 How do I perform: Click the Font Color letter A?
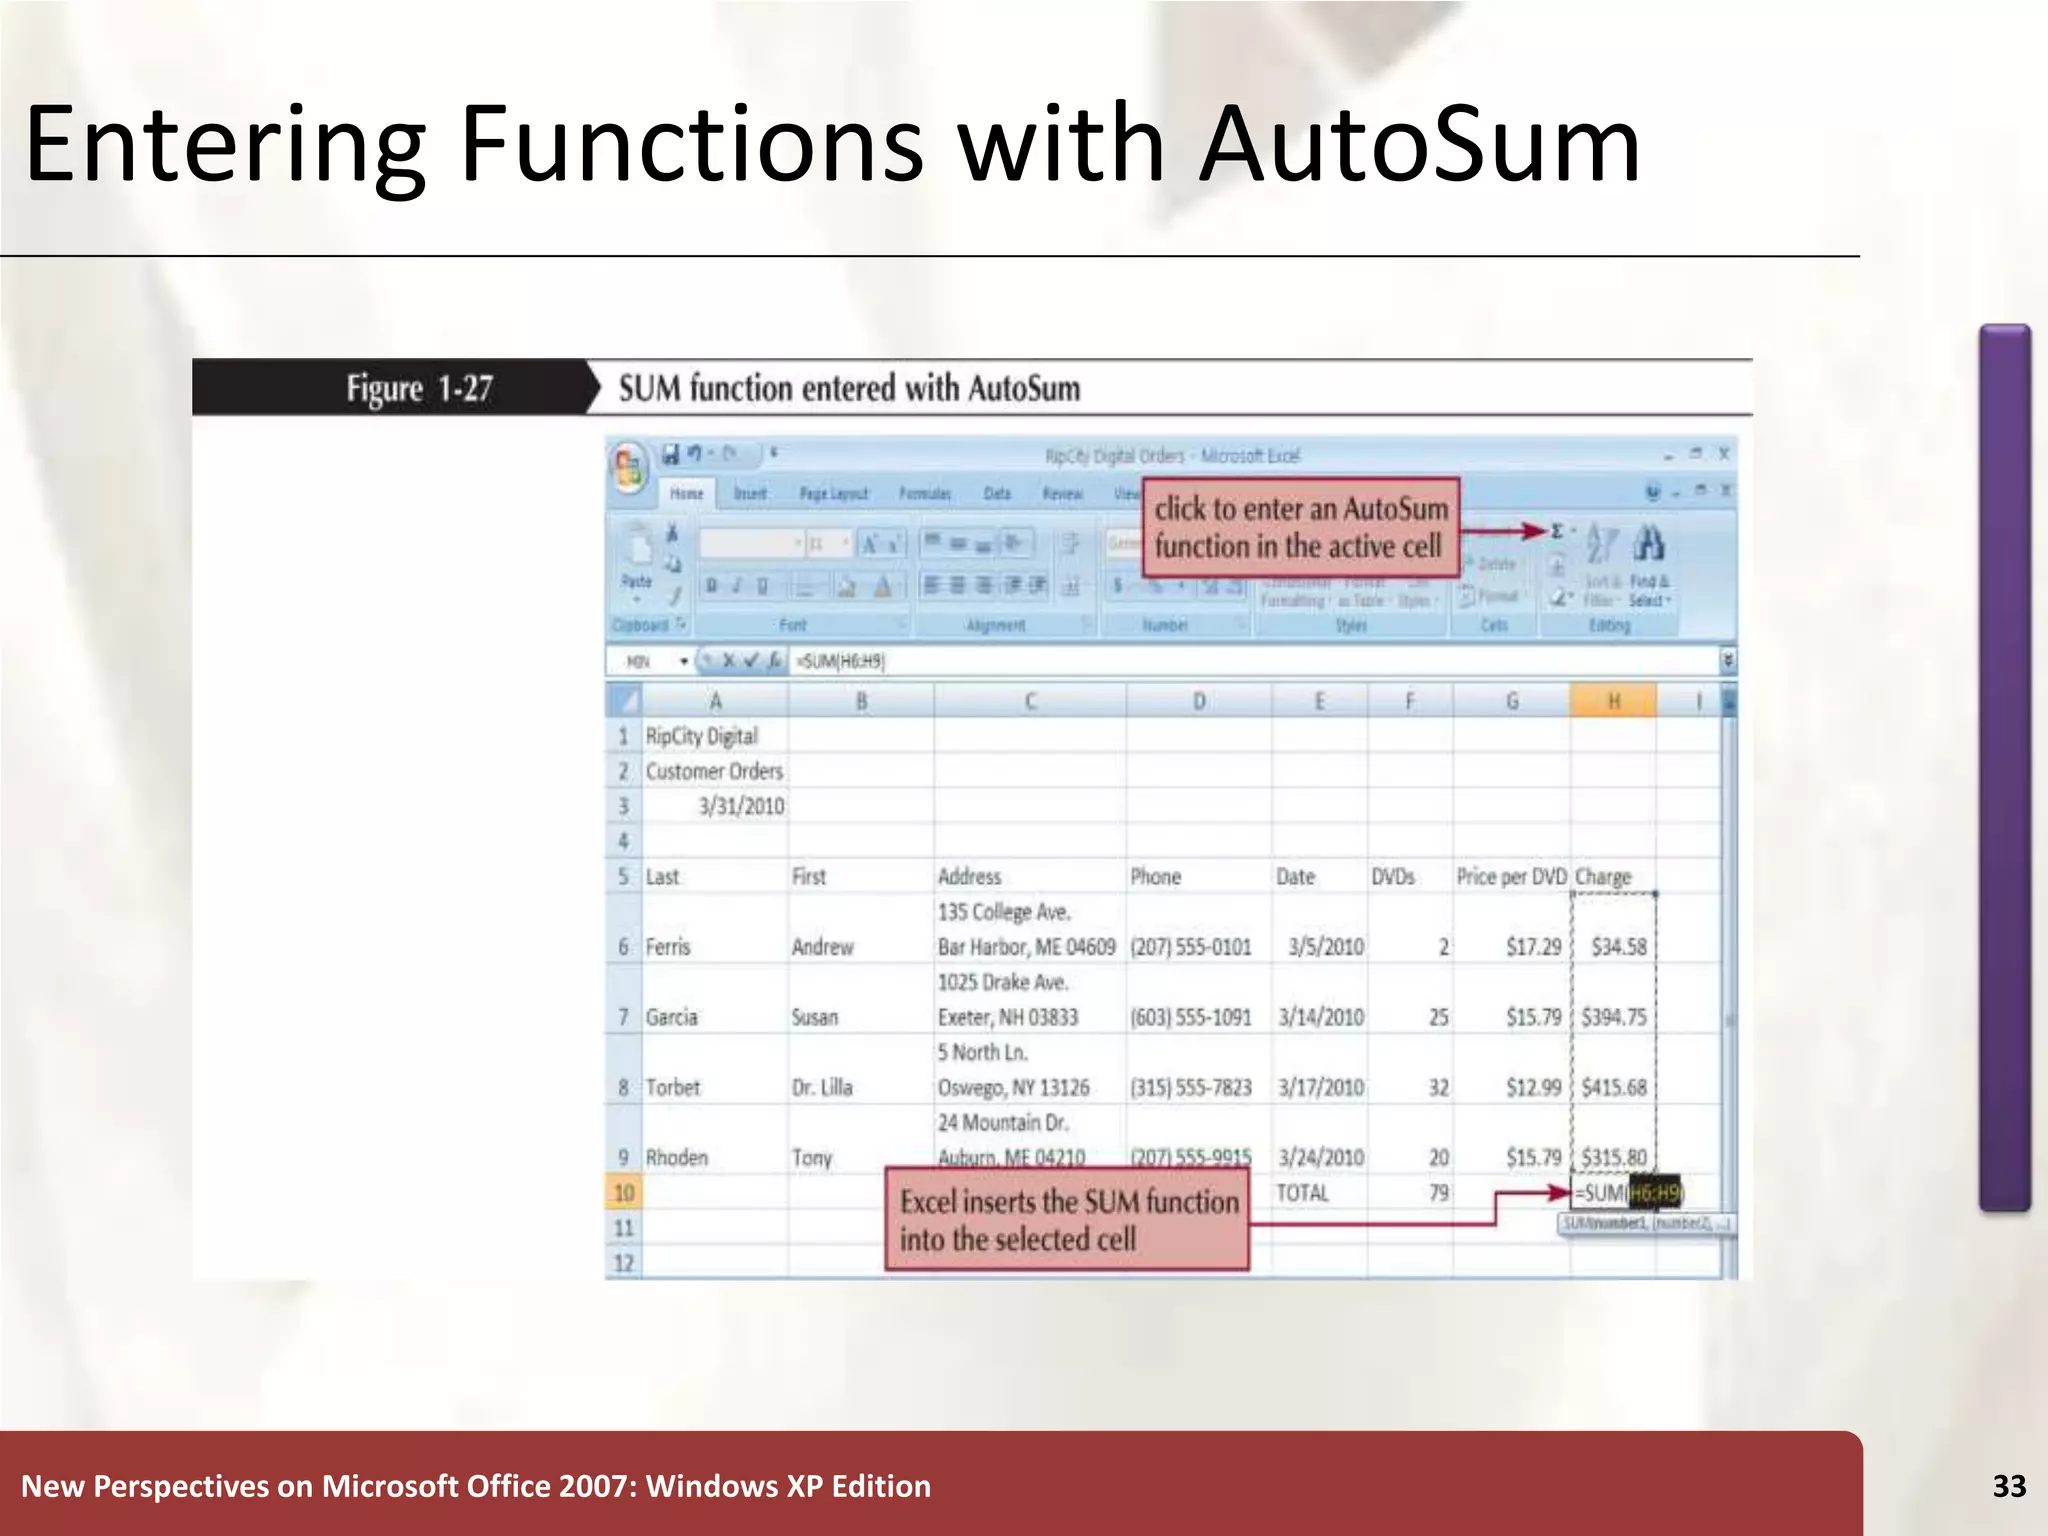882,587
